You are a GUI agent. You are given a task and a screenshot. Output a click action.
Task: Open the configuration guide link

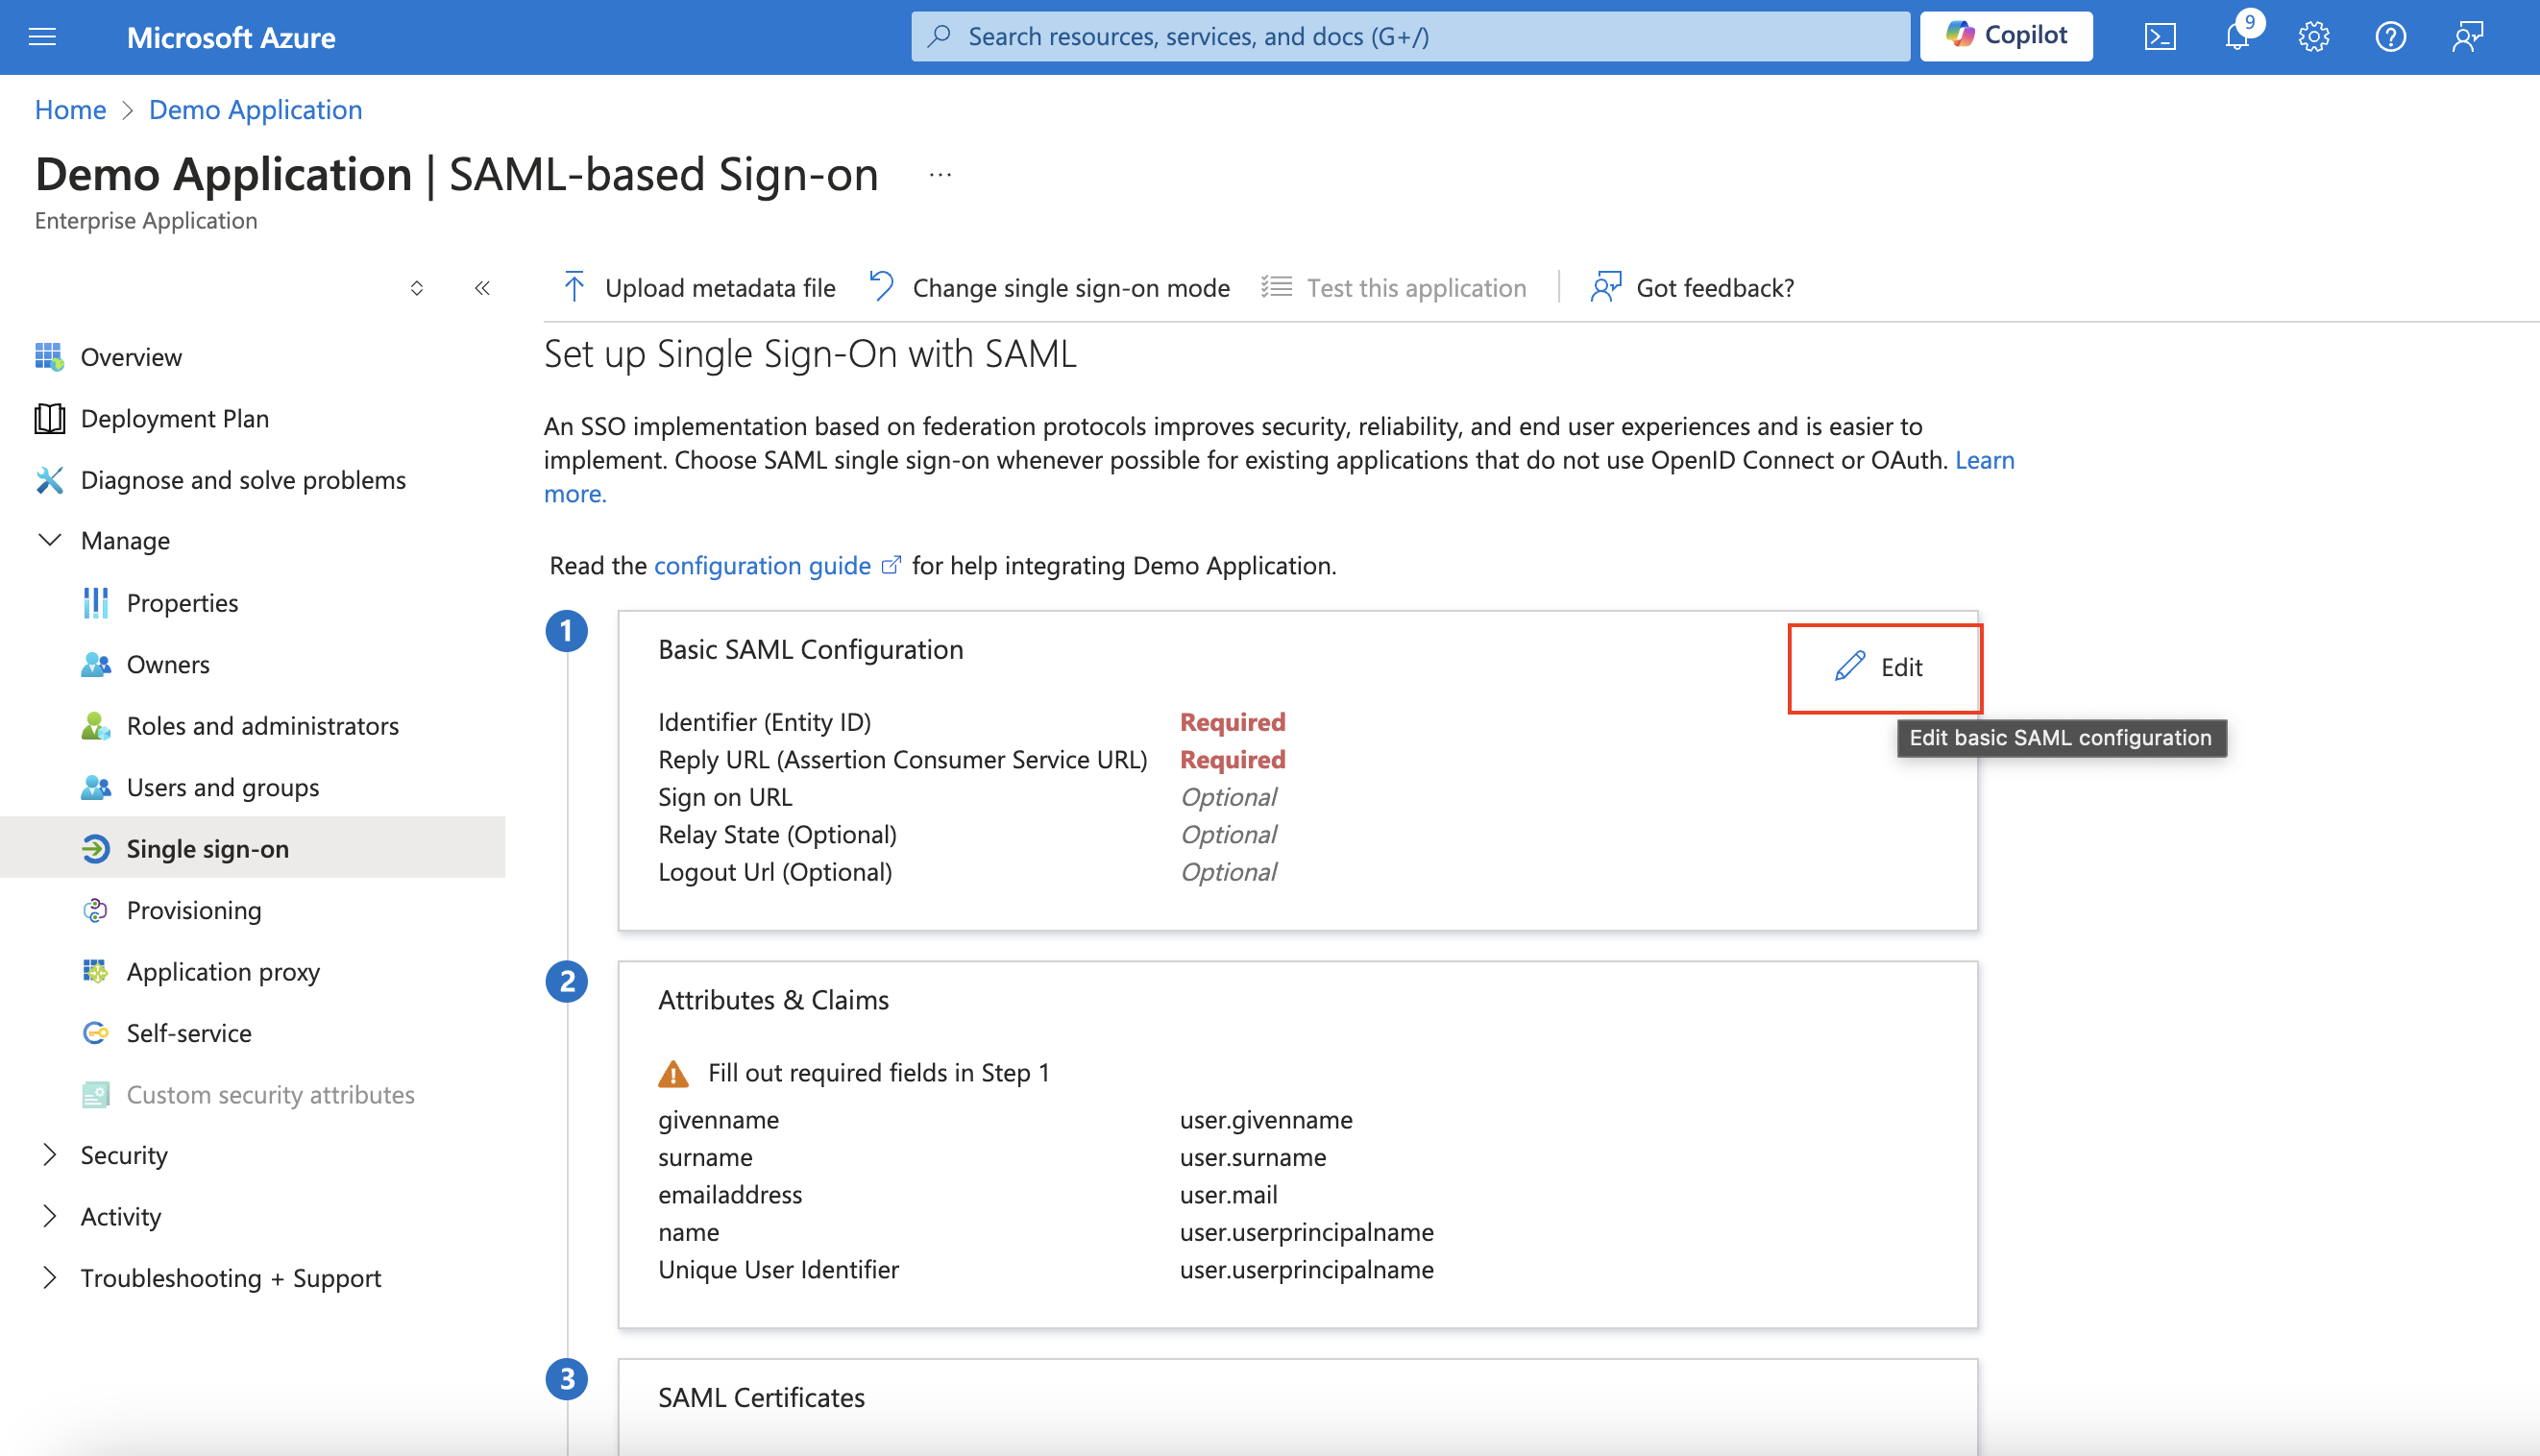[x=777, y=566]
